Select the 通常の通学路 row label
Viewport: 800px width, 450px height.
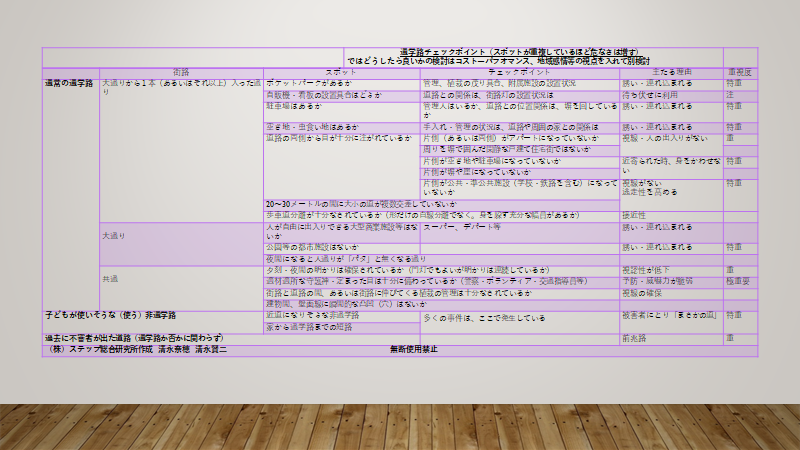pos(71,84)
